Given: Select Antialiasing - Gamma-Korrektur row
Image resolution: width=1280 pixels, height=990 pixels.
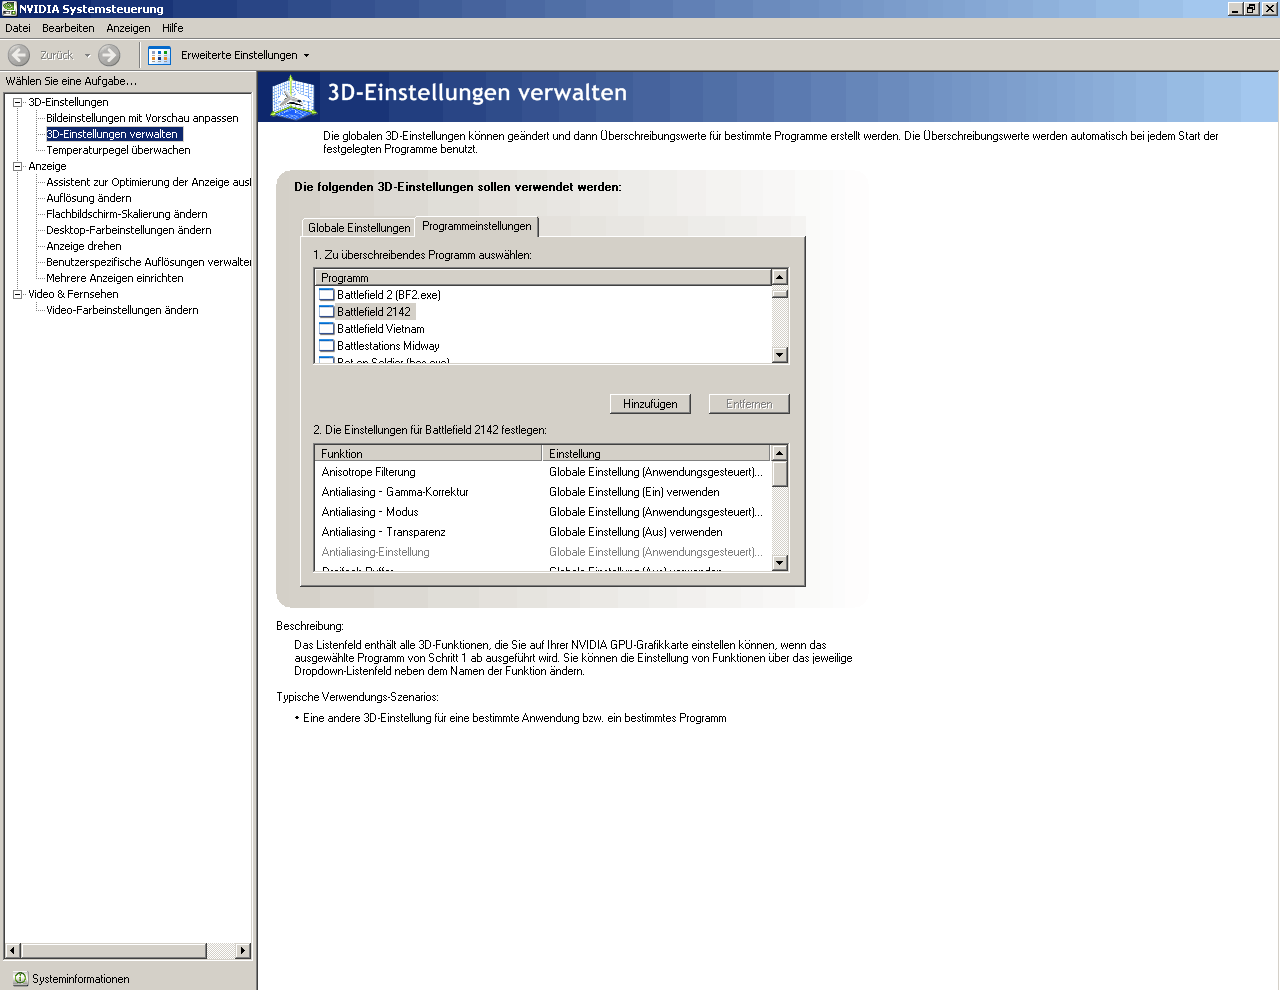Looking at the screenshot, I should pyautogui.click(x=543, y=492).
